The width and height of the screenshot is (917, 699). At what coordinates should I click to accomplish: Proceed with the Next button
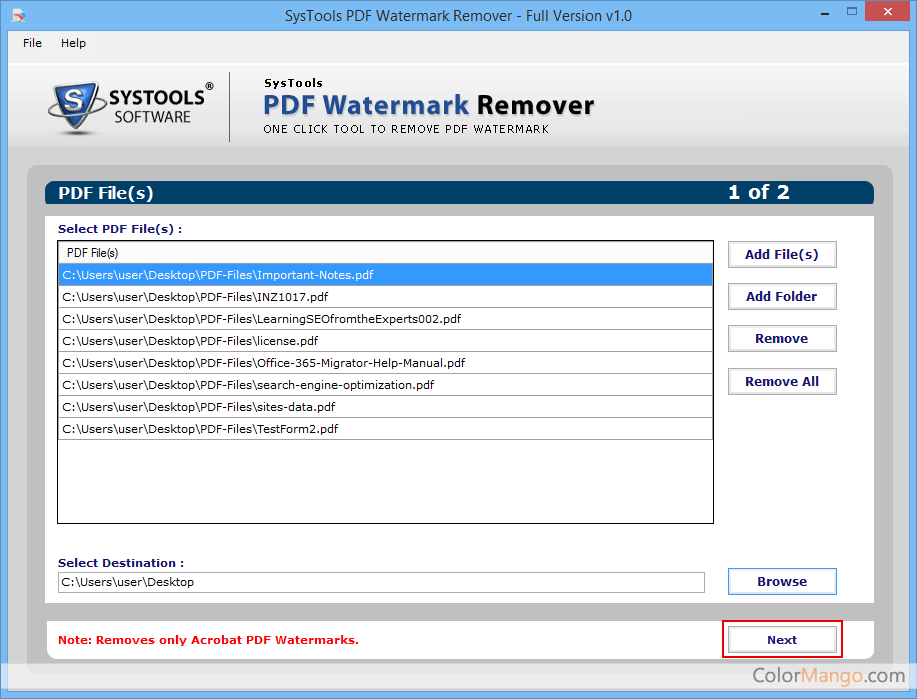tap(781, 640)
